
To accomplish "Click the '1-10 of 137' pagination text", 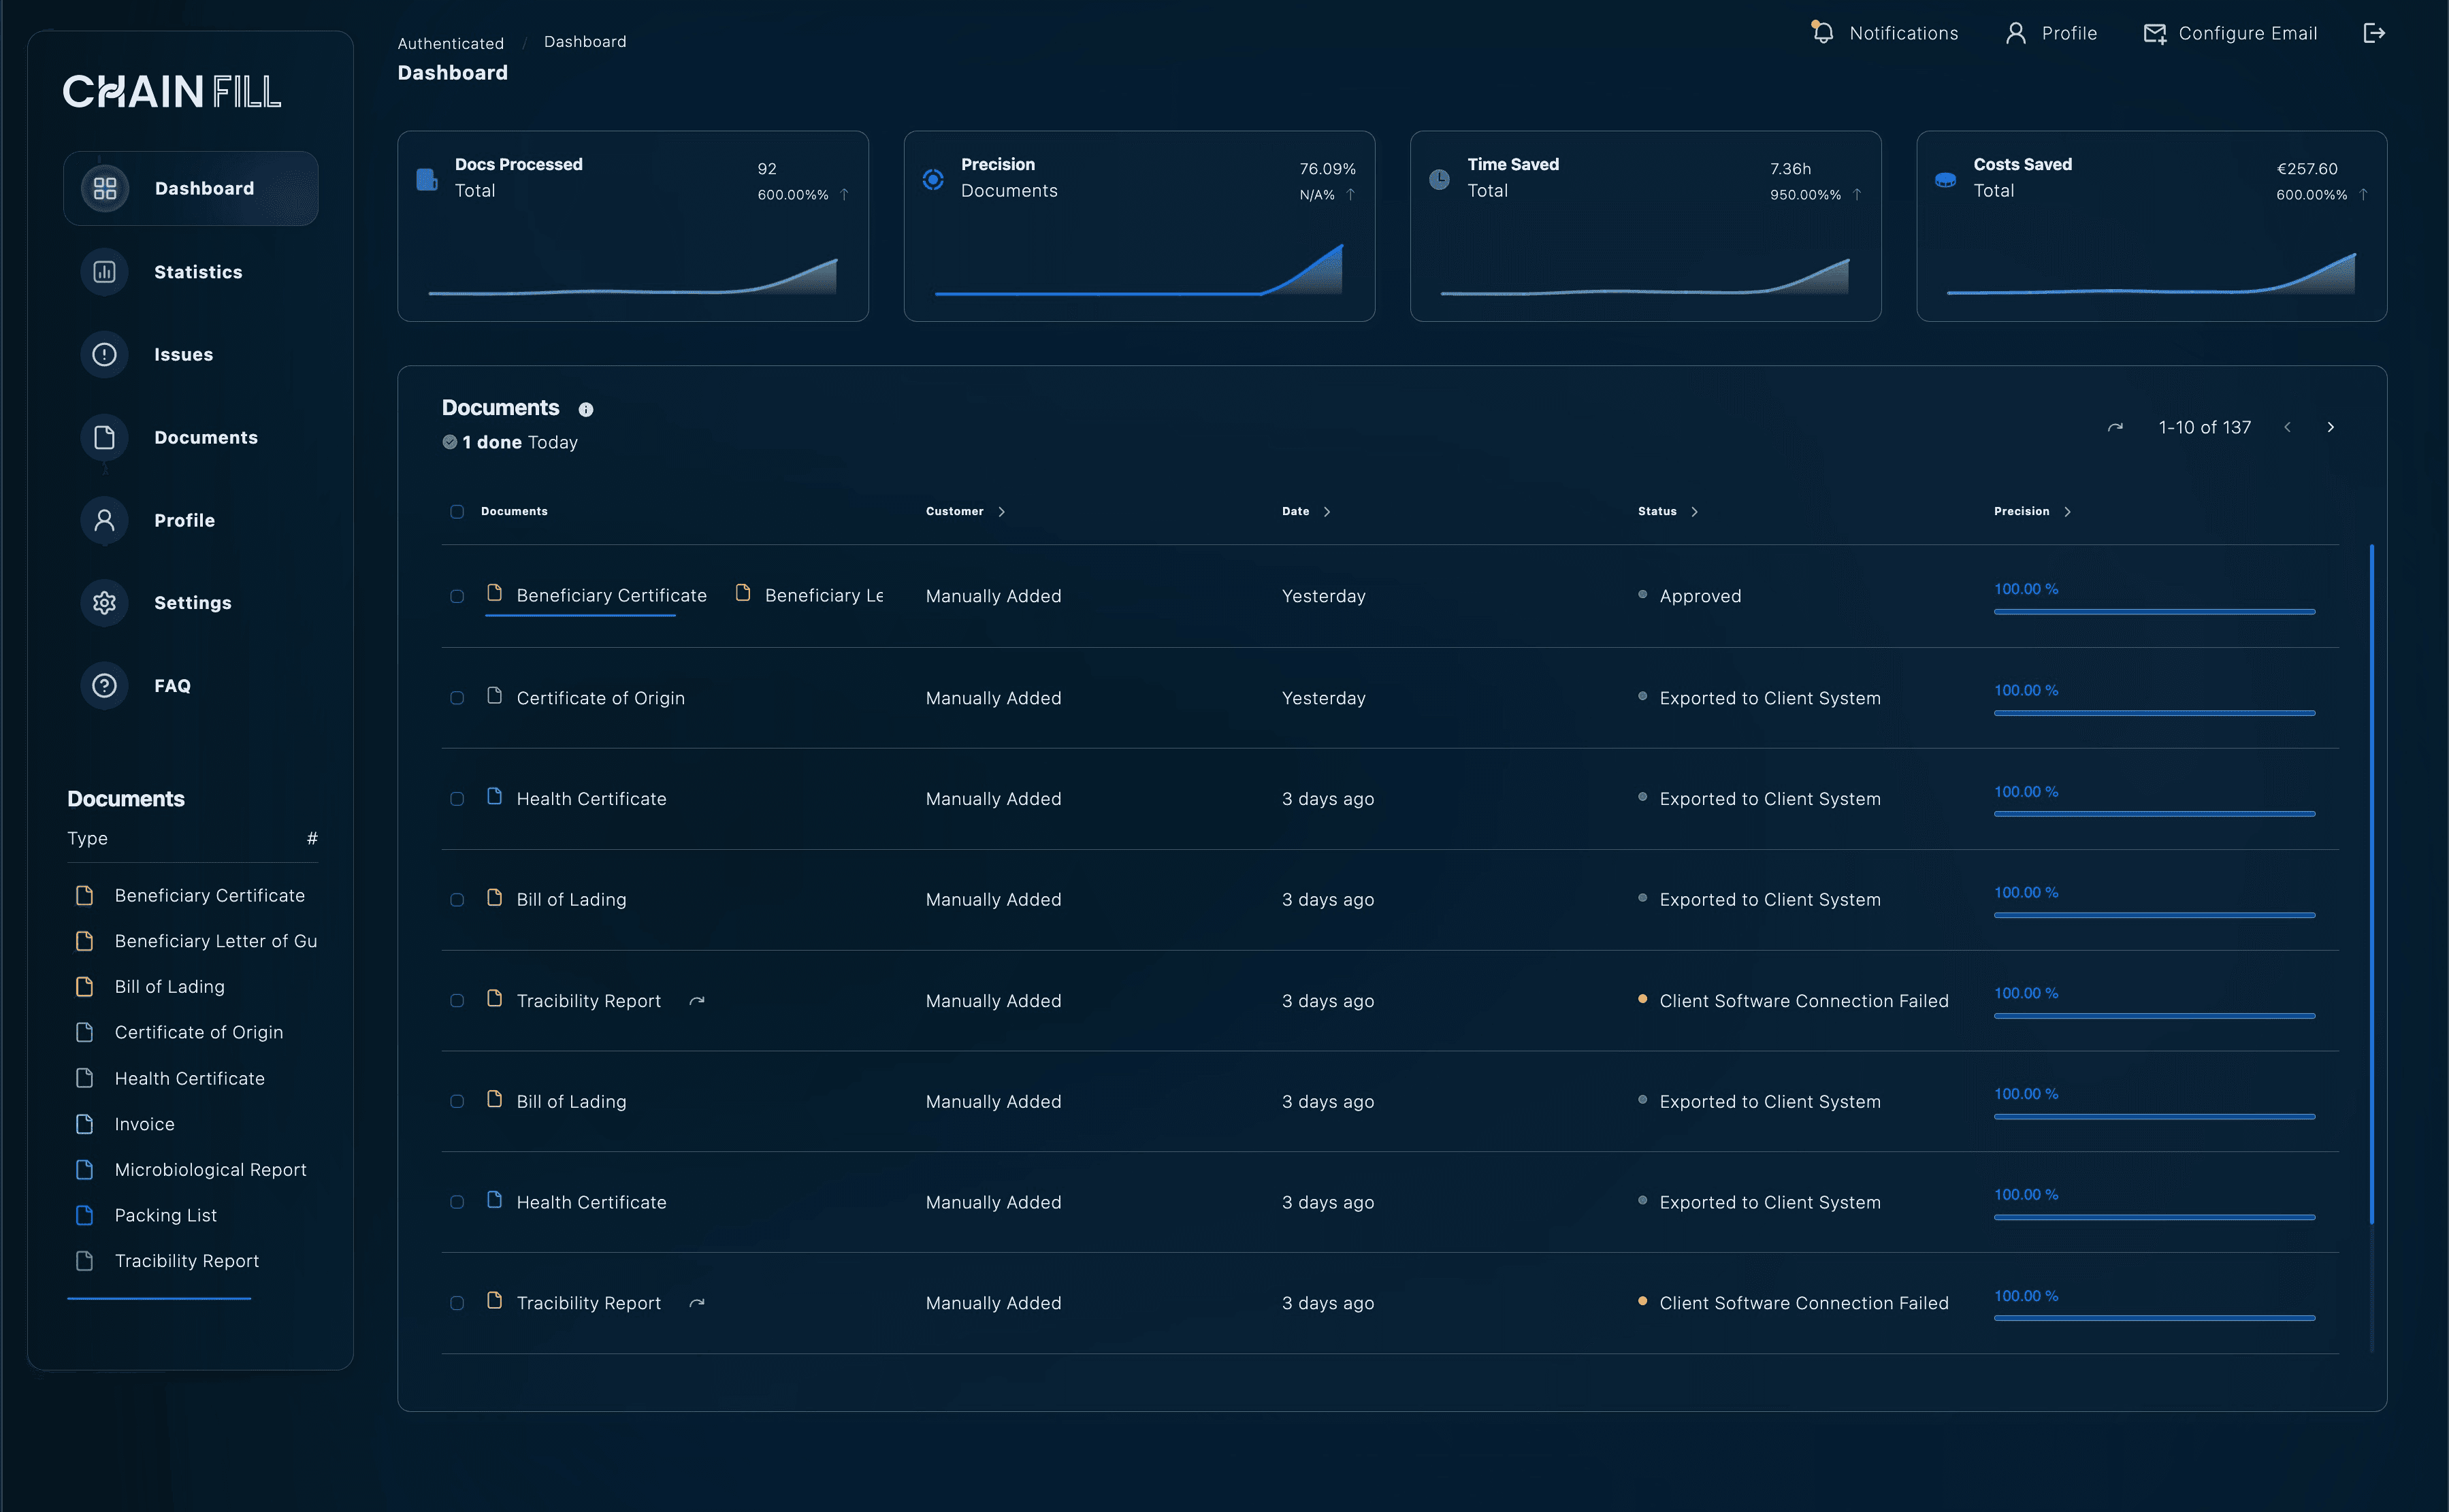I will [2204, 427].
